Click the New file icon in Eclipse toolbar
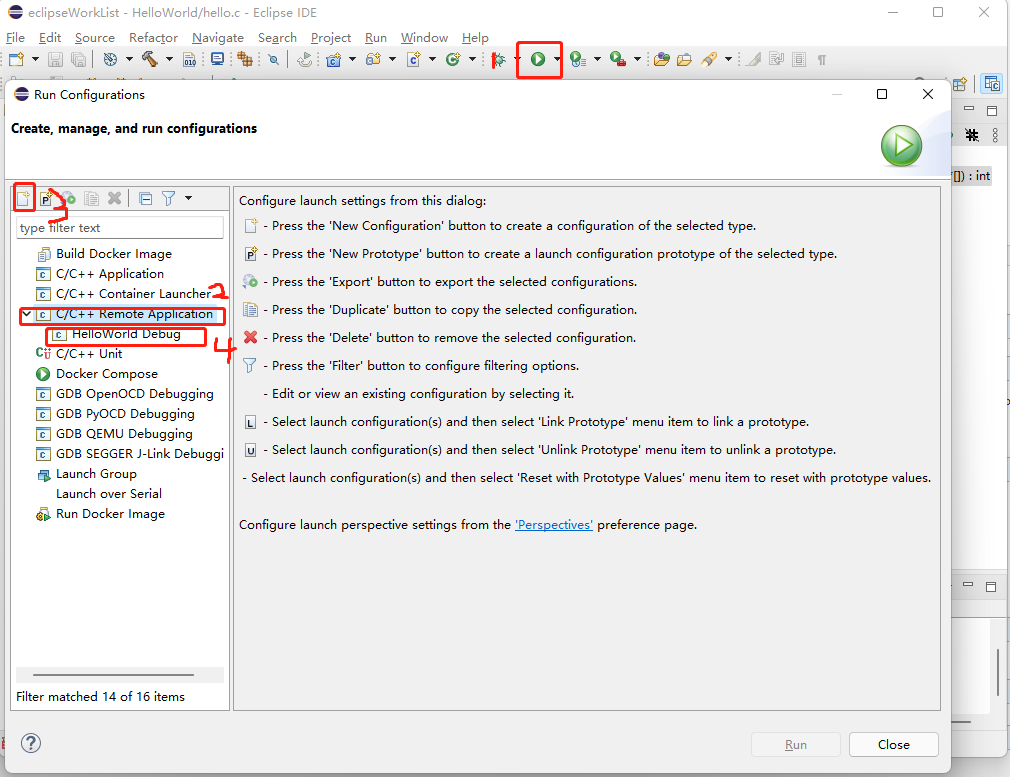1010x777 pixels. pyautogui.click(x=17, y=59)
